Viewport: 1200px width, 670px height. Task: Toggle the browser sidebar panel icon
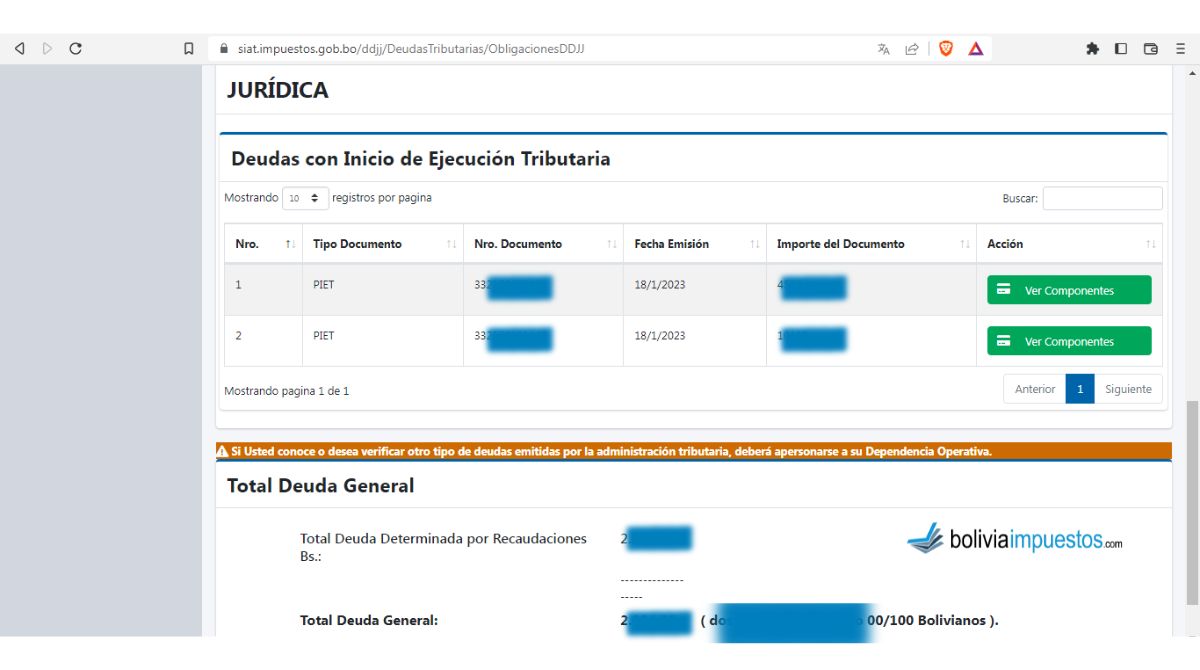pyautogui.click(x=1121, y=48)
